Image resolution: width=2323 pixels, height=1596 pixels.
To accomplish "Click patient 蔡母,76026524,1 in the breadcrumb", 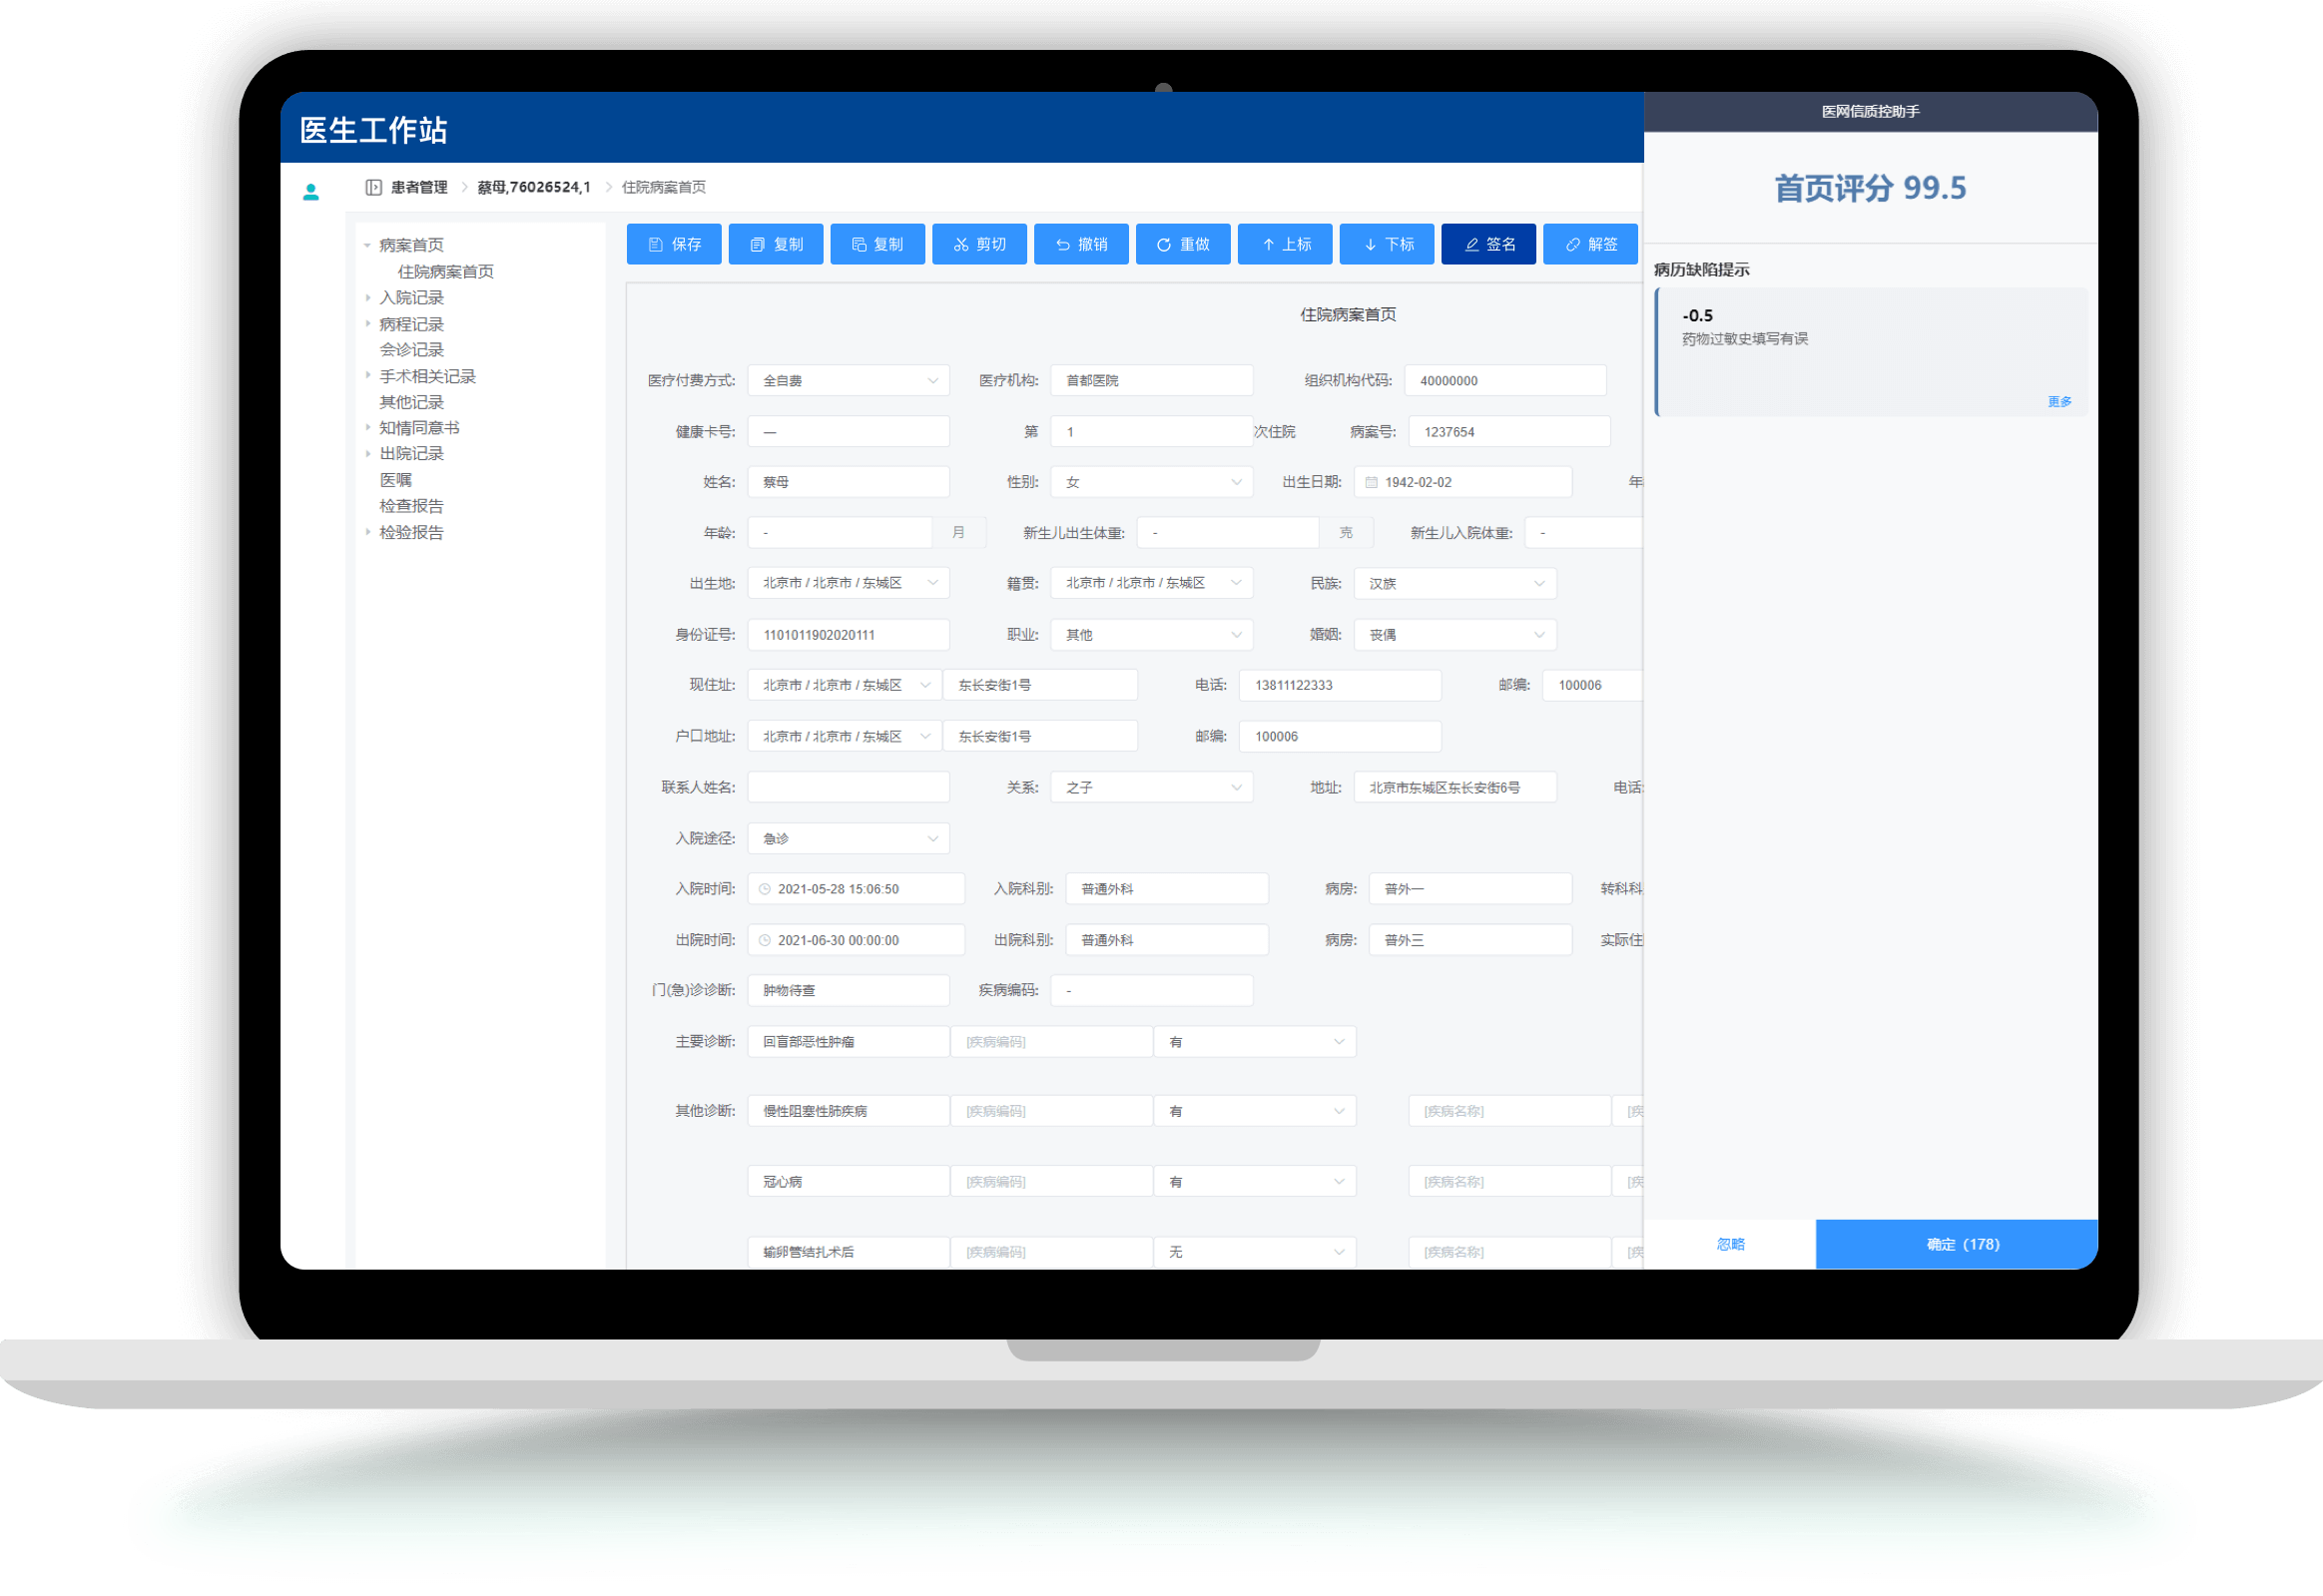I will 534,187.
